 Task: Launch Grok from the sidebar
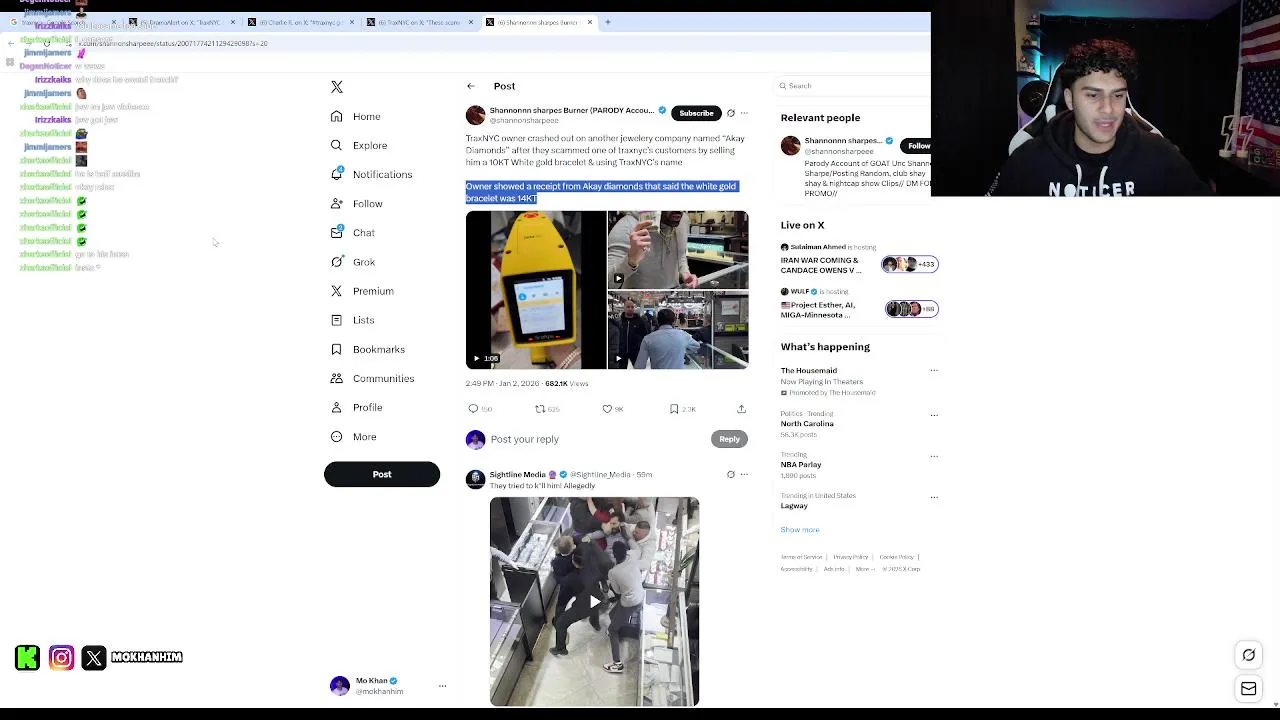pyautogui.click(x=353, y=262)
